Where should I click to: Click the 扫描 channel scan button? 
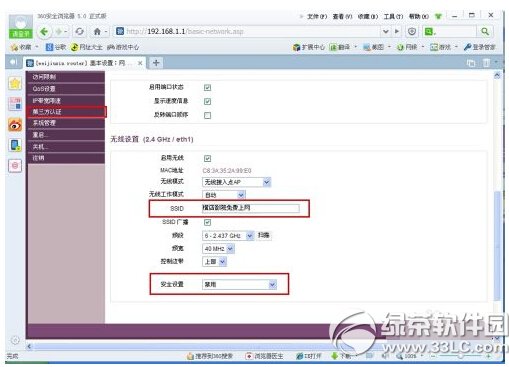[x=264, y=235]
